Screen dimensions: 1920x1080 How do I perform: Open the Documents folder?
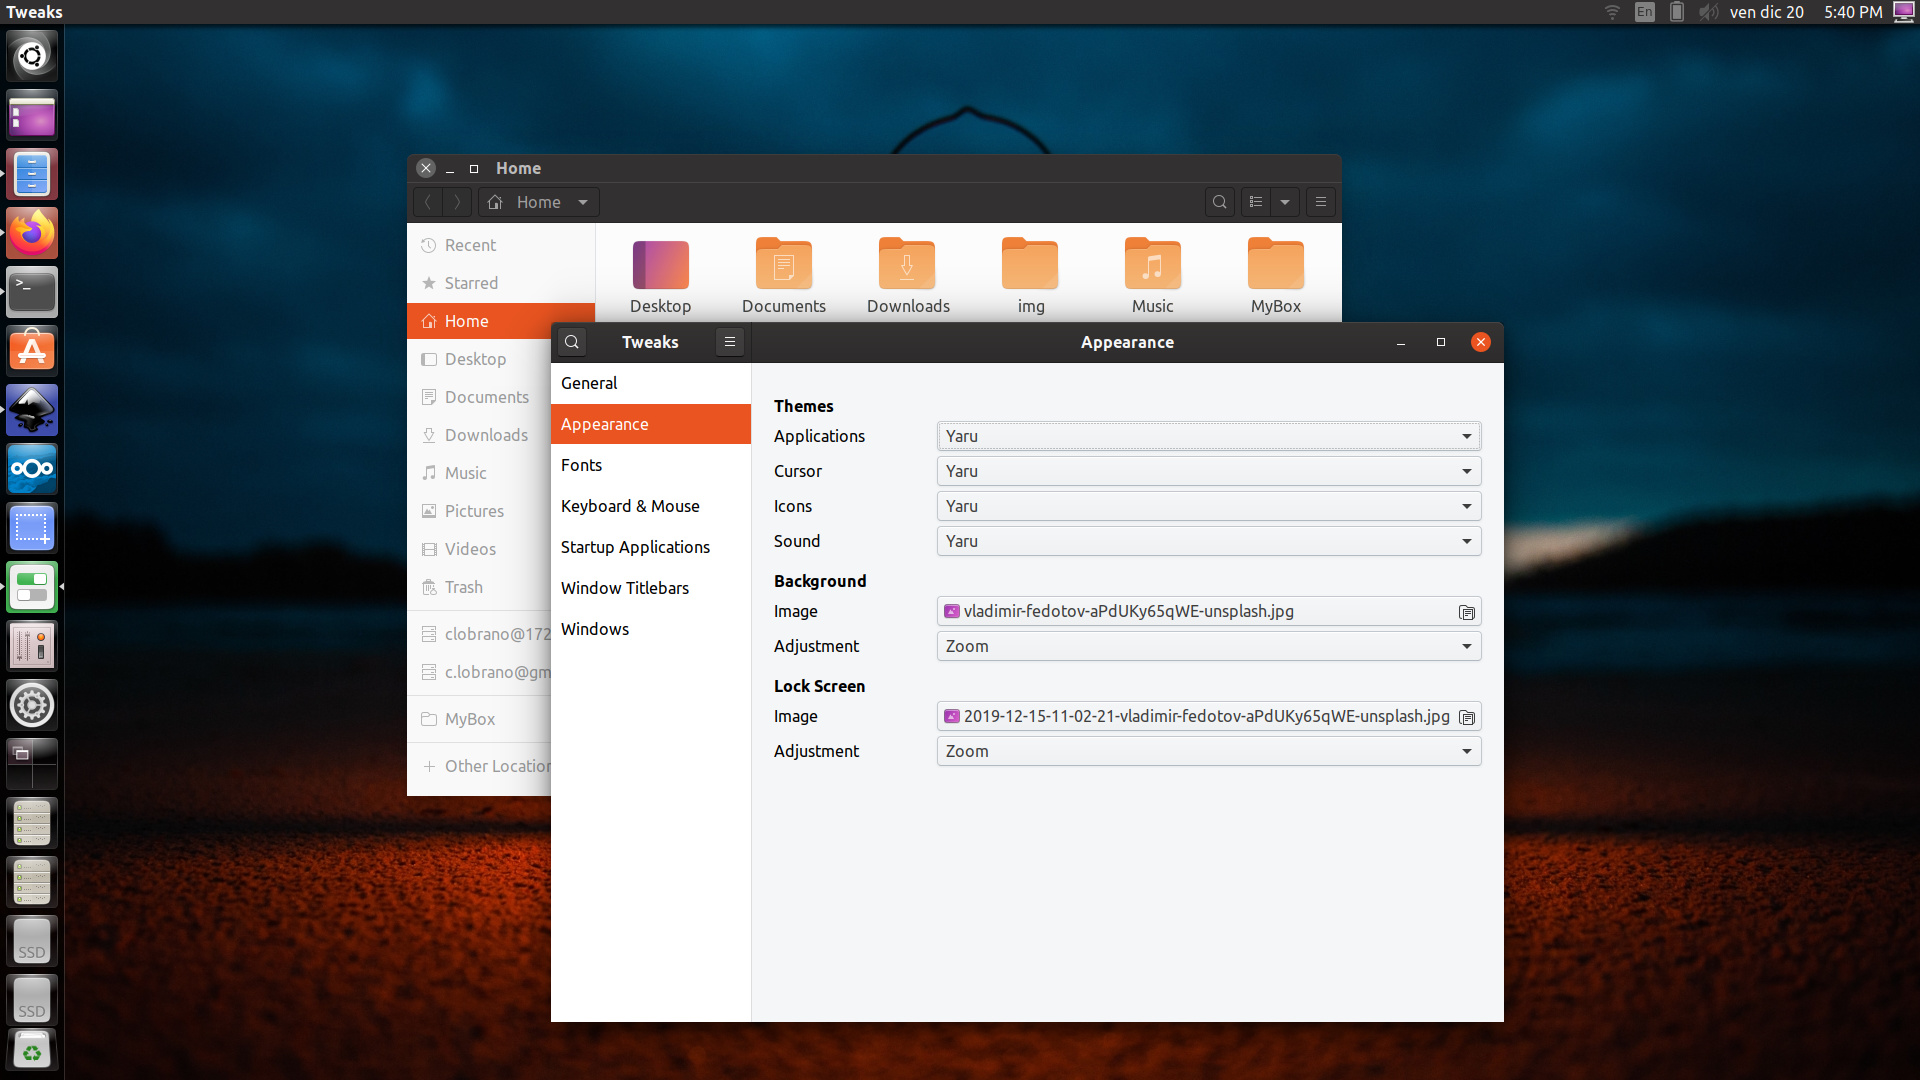pyautogui.click(x=783, y=276)
